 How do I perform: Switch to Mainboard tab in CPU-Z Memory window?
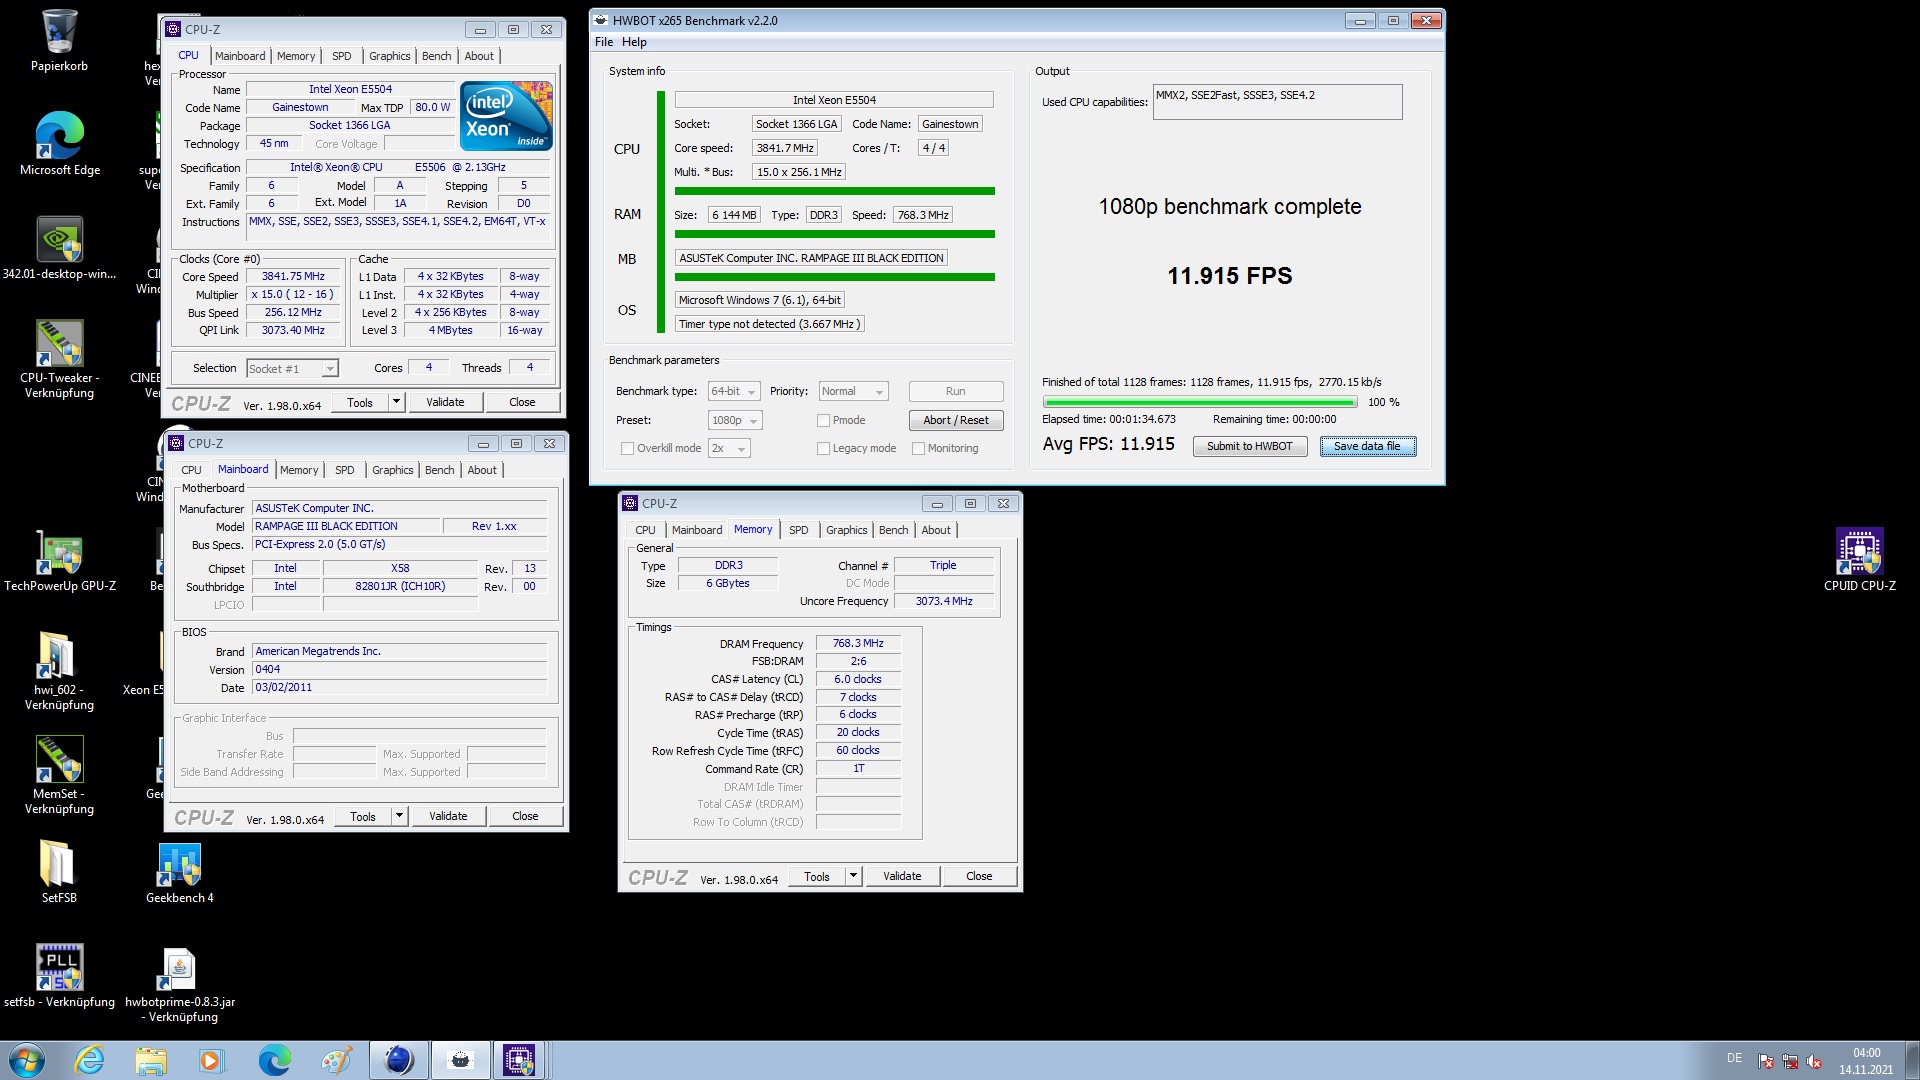[697, 530]
